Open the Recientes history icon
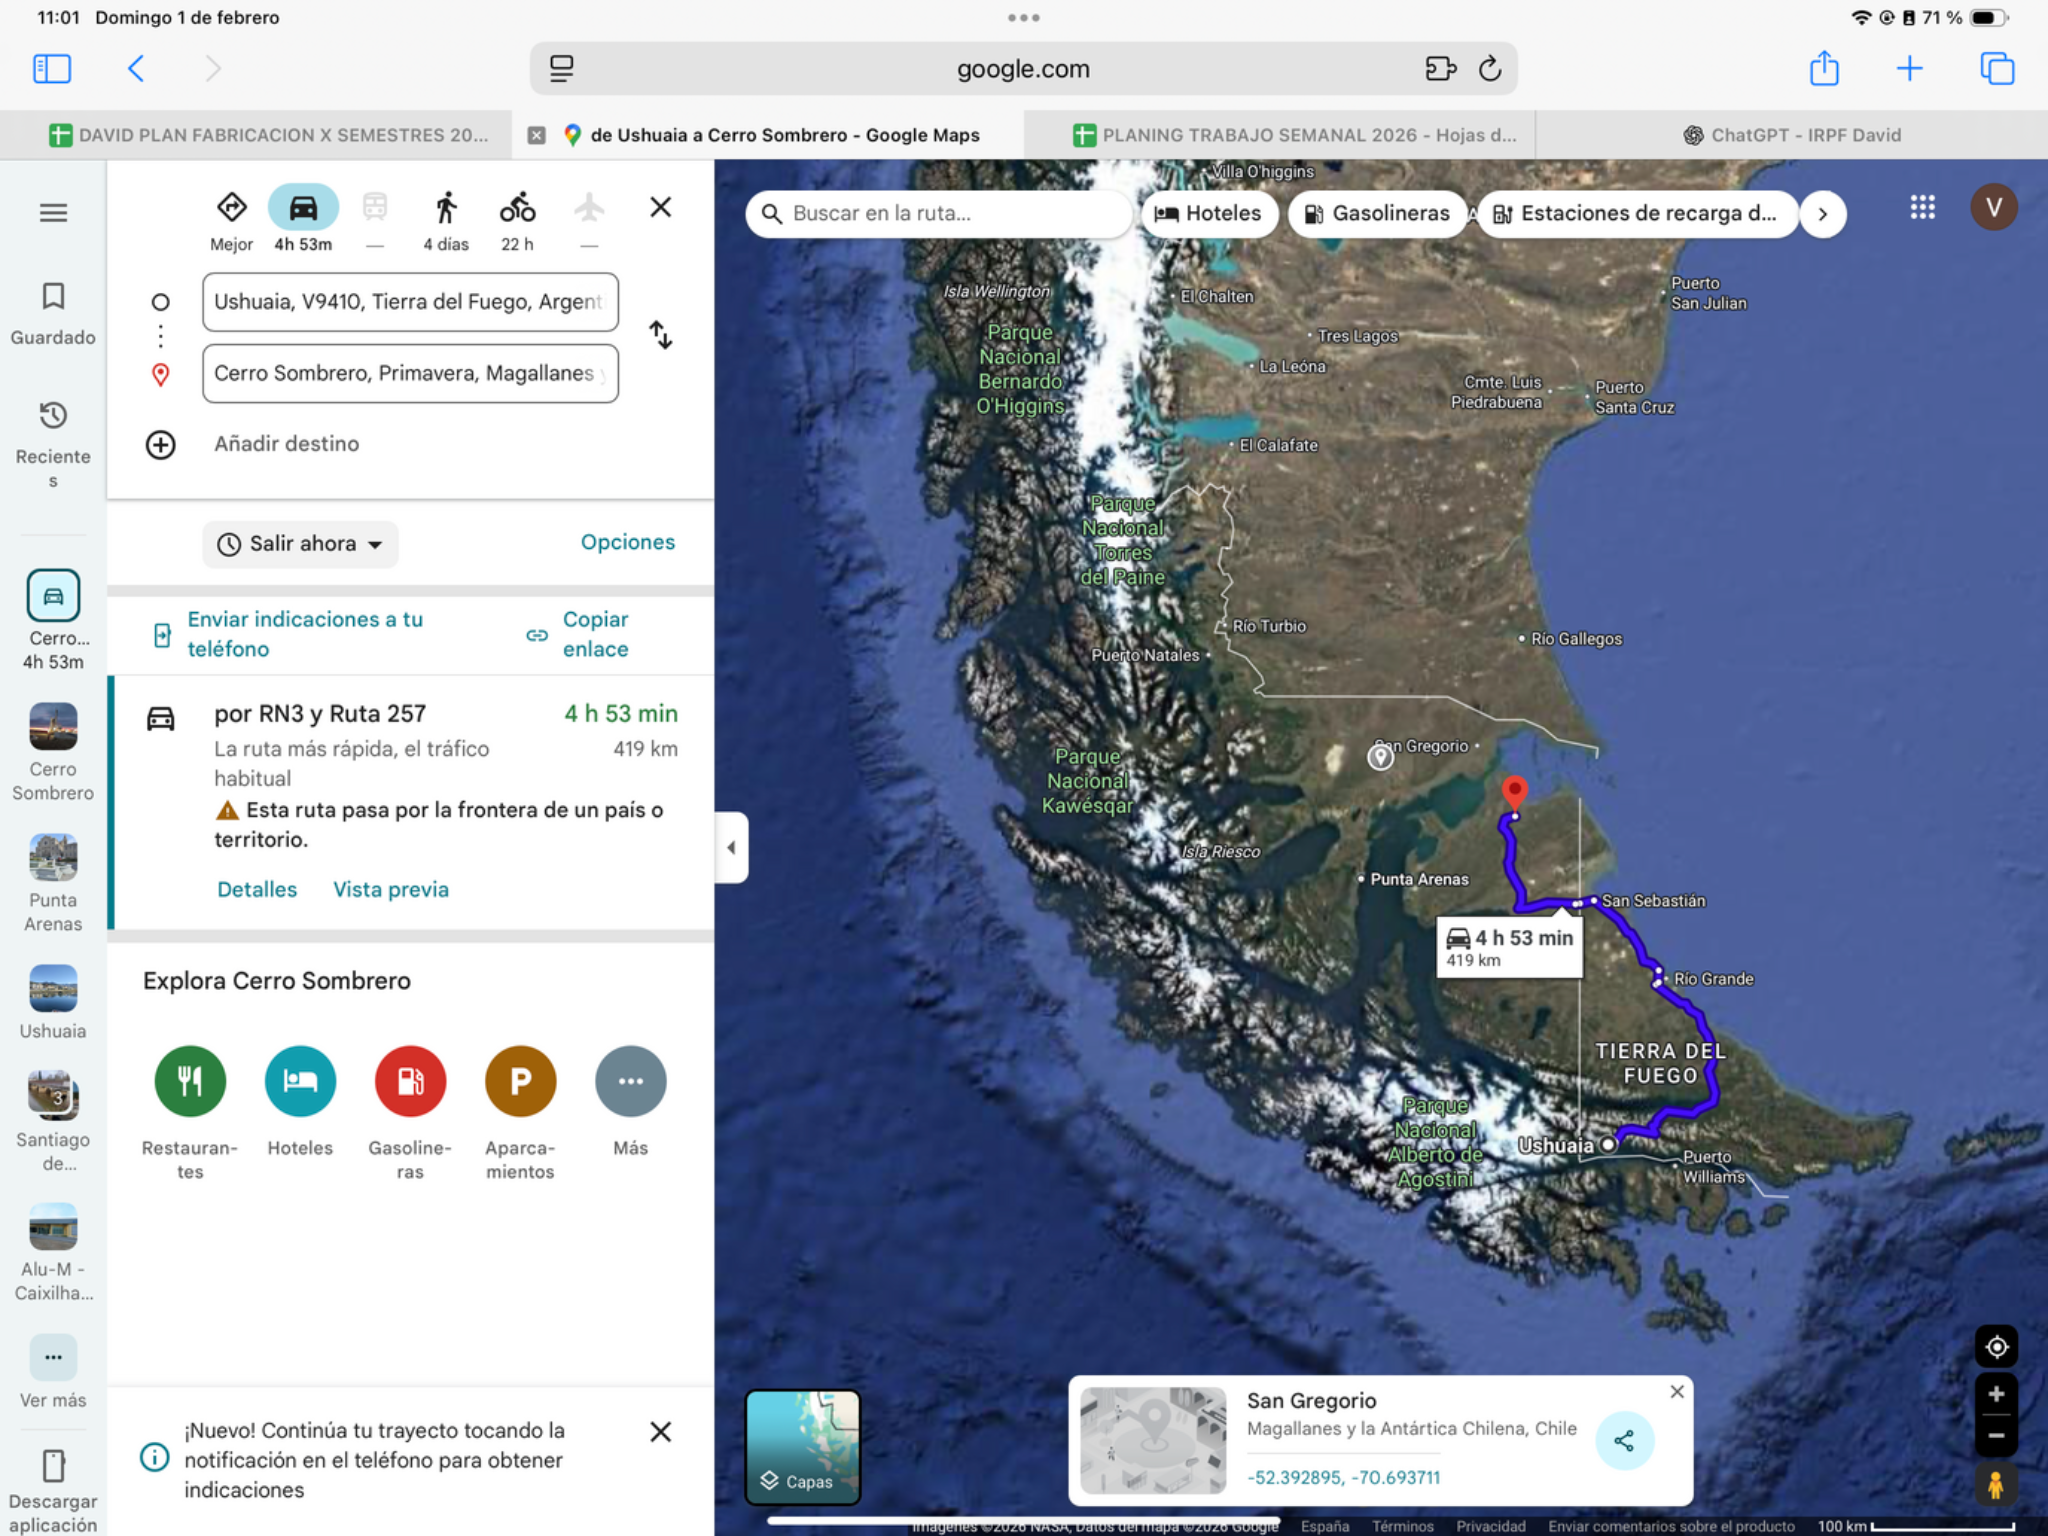 (x=53, y=415)
